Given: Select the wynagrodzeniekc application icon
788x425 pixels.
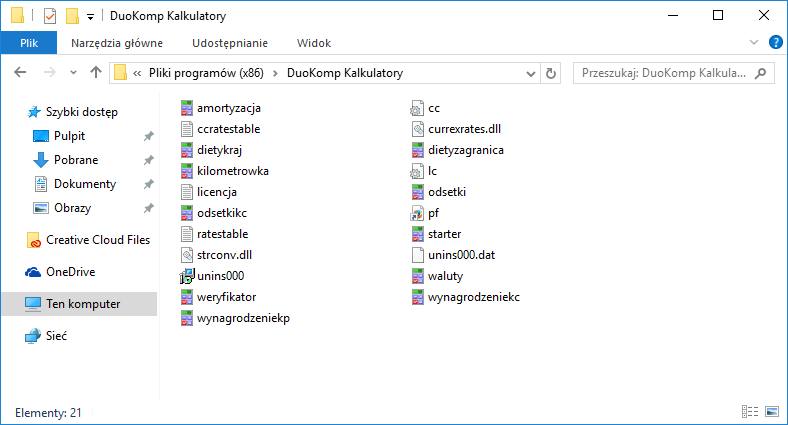Looking at the screenshot, I should [418, 297].
